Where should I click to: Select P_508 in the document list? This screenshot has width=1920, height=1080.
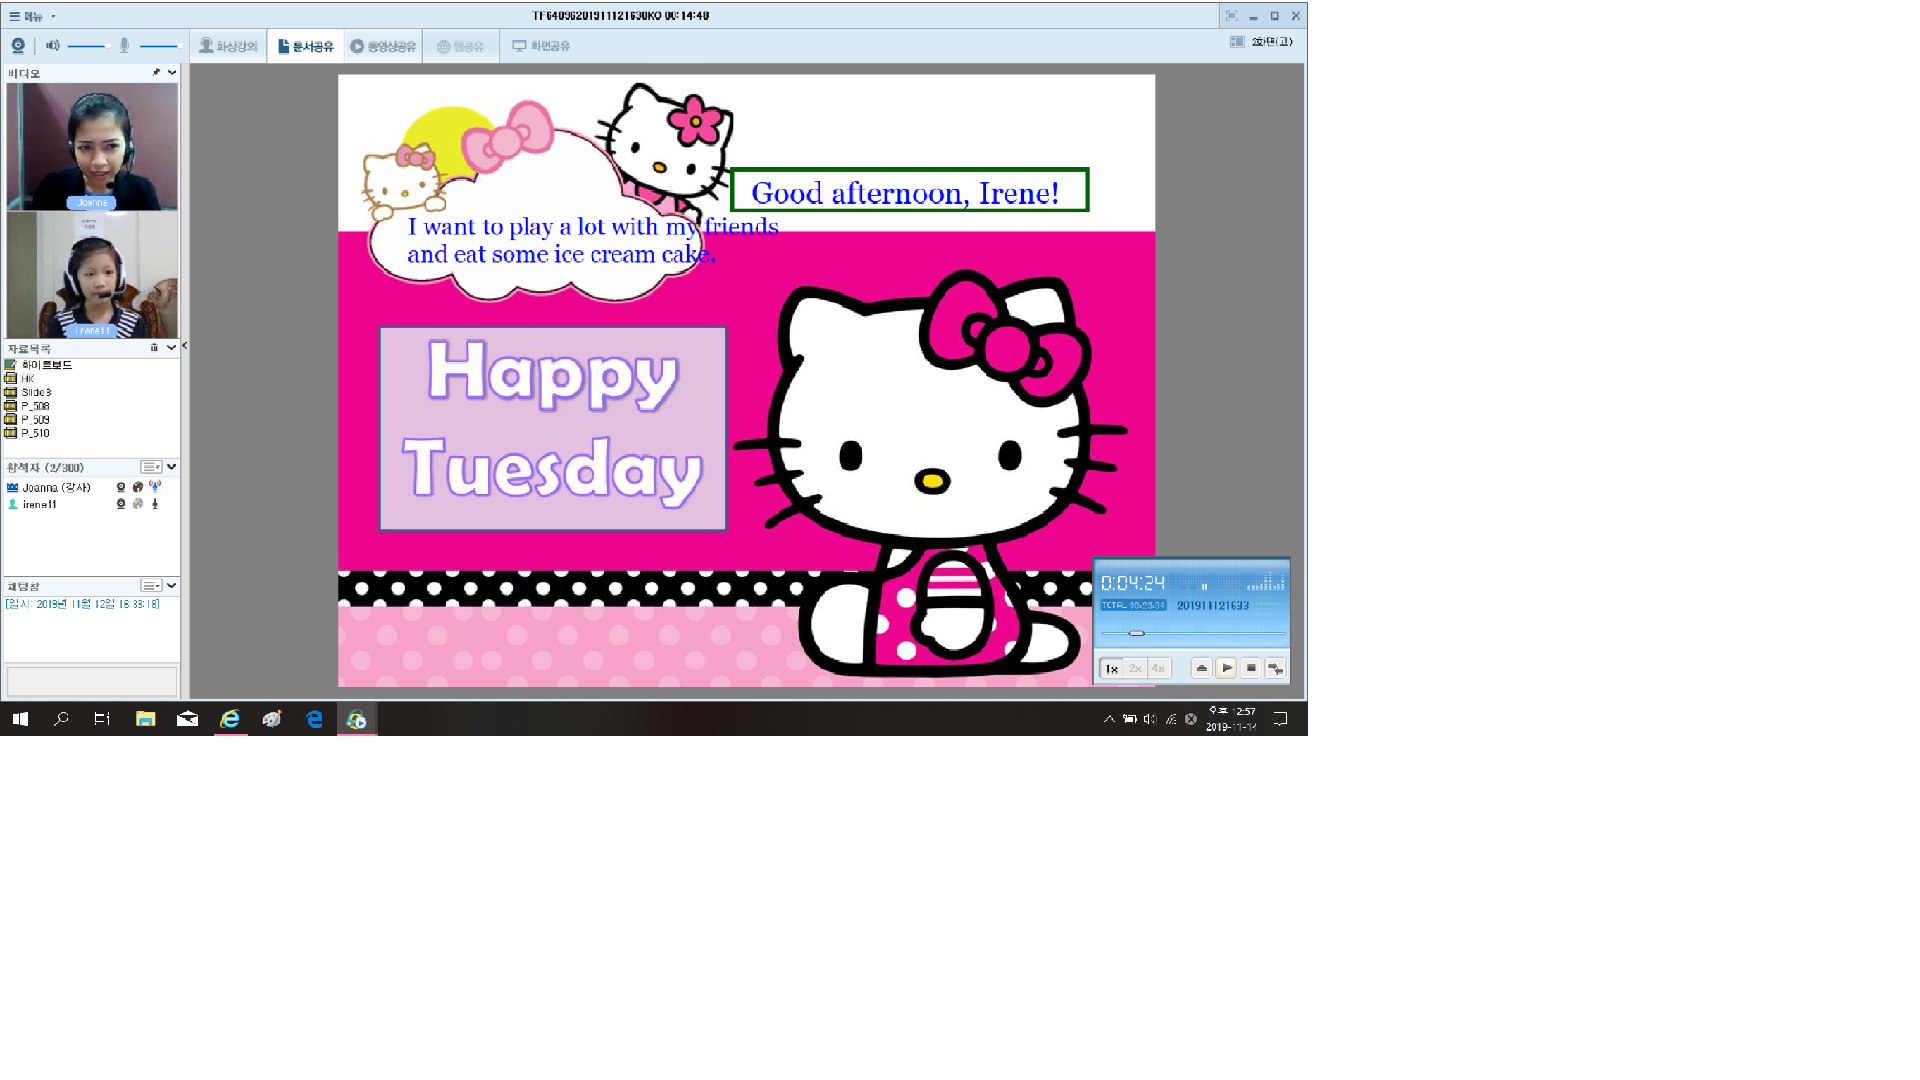coord(35,407)
